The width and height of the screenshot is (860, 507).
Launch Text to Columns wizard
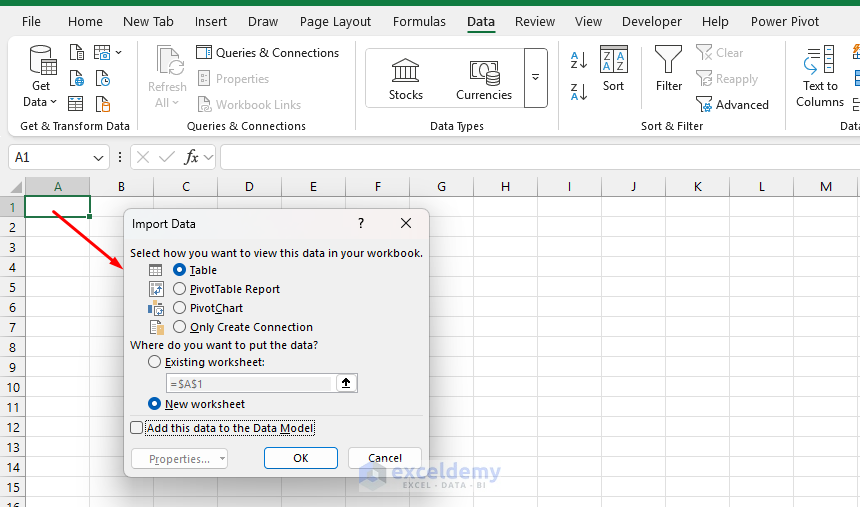click(x=819, y=76)
